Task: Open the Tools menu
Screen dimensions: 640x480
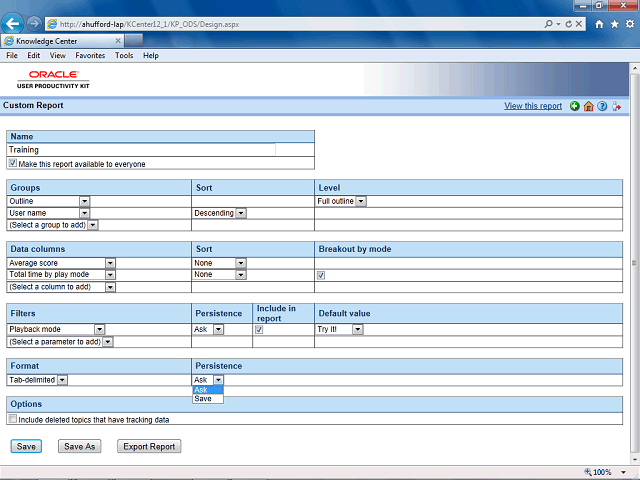Action: (x=124, y=56)
